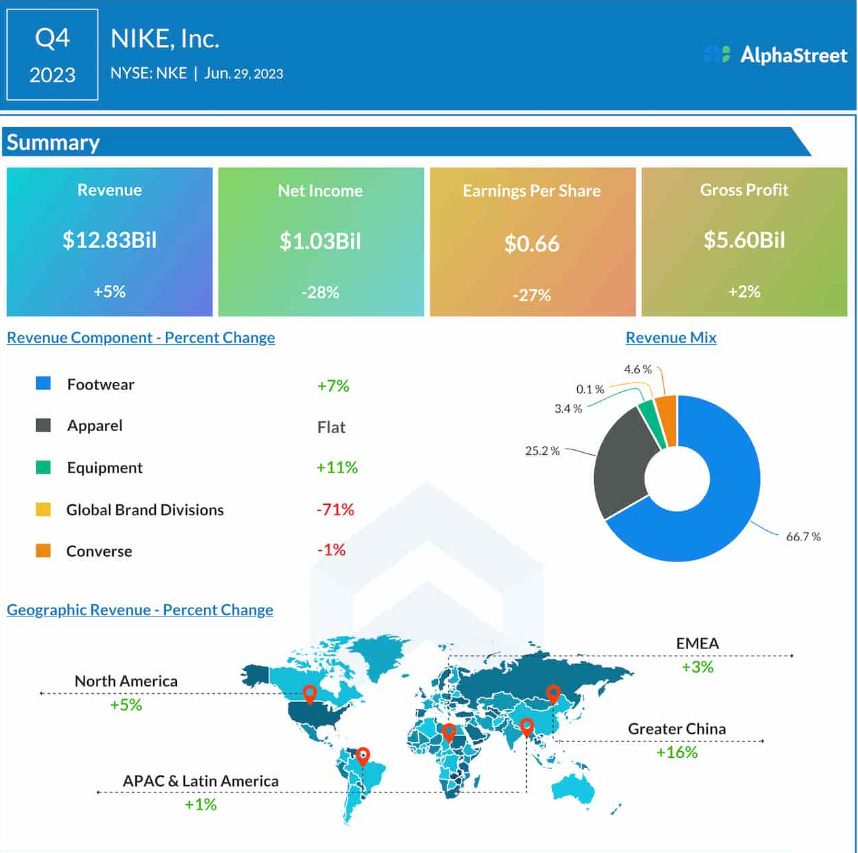The height and width of the screenshot is (853, 858).
Task: Click the Equipment '+11%' value
Action: click(337, 467)
